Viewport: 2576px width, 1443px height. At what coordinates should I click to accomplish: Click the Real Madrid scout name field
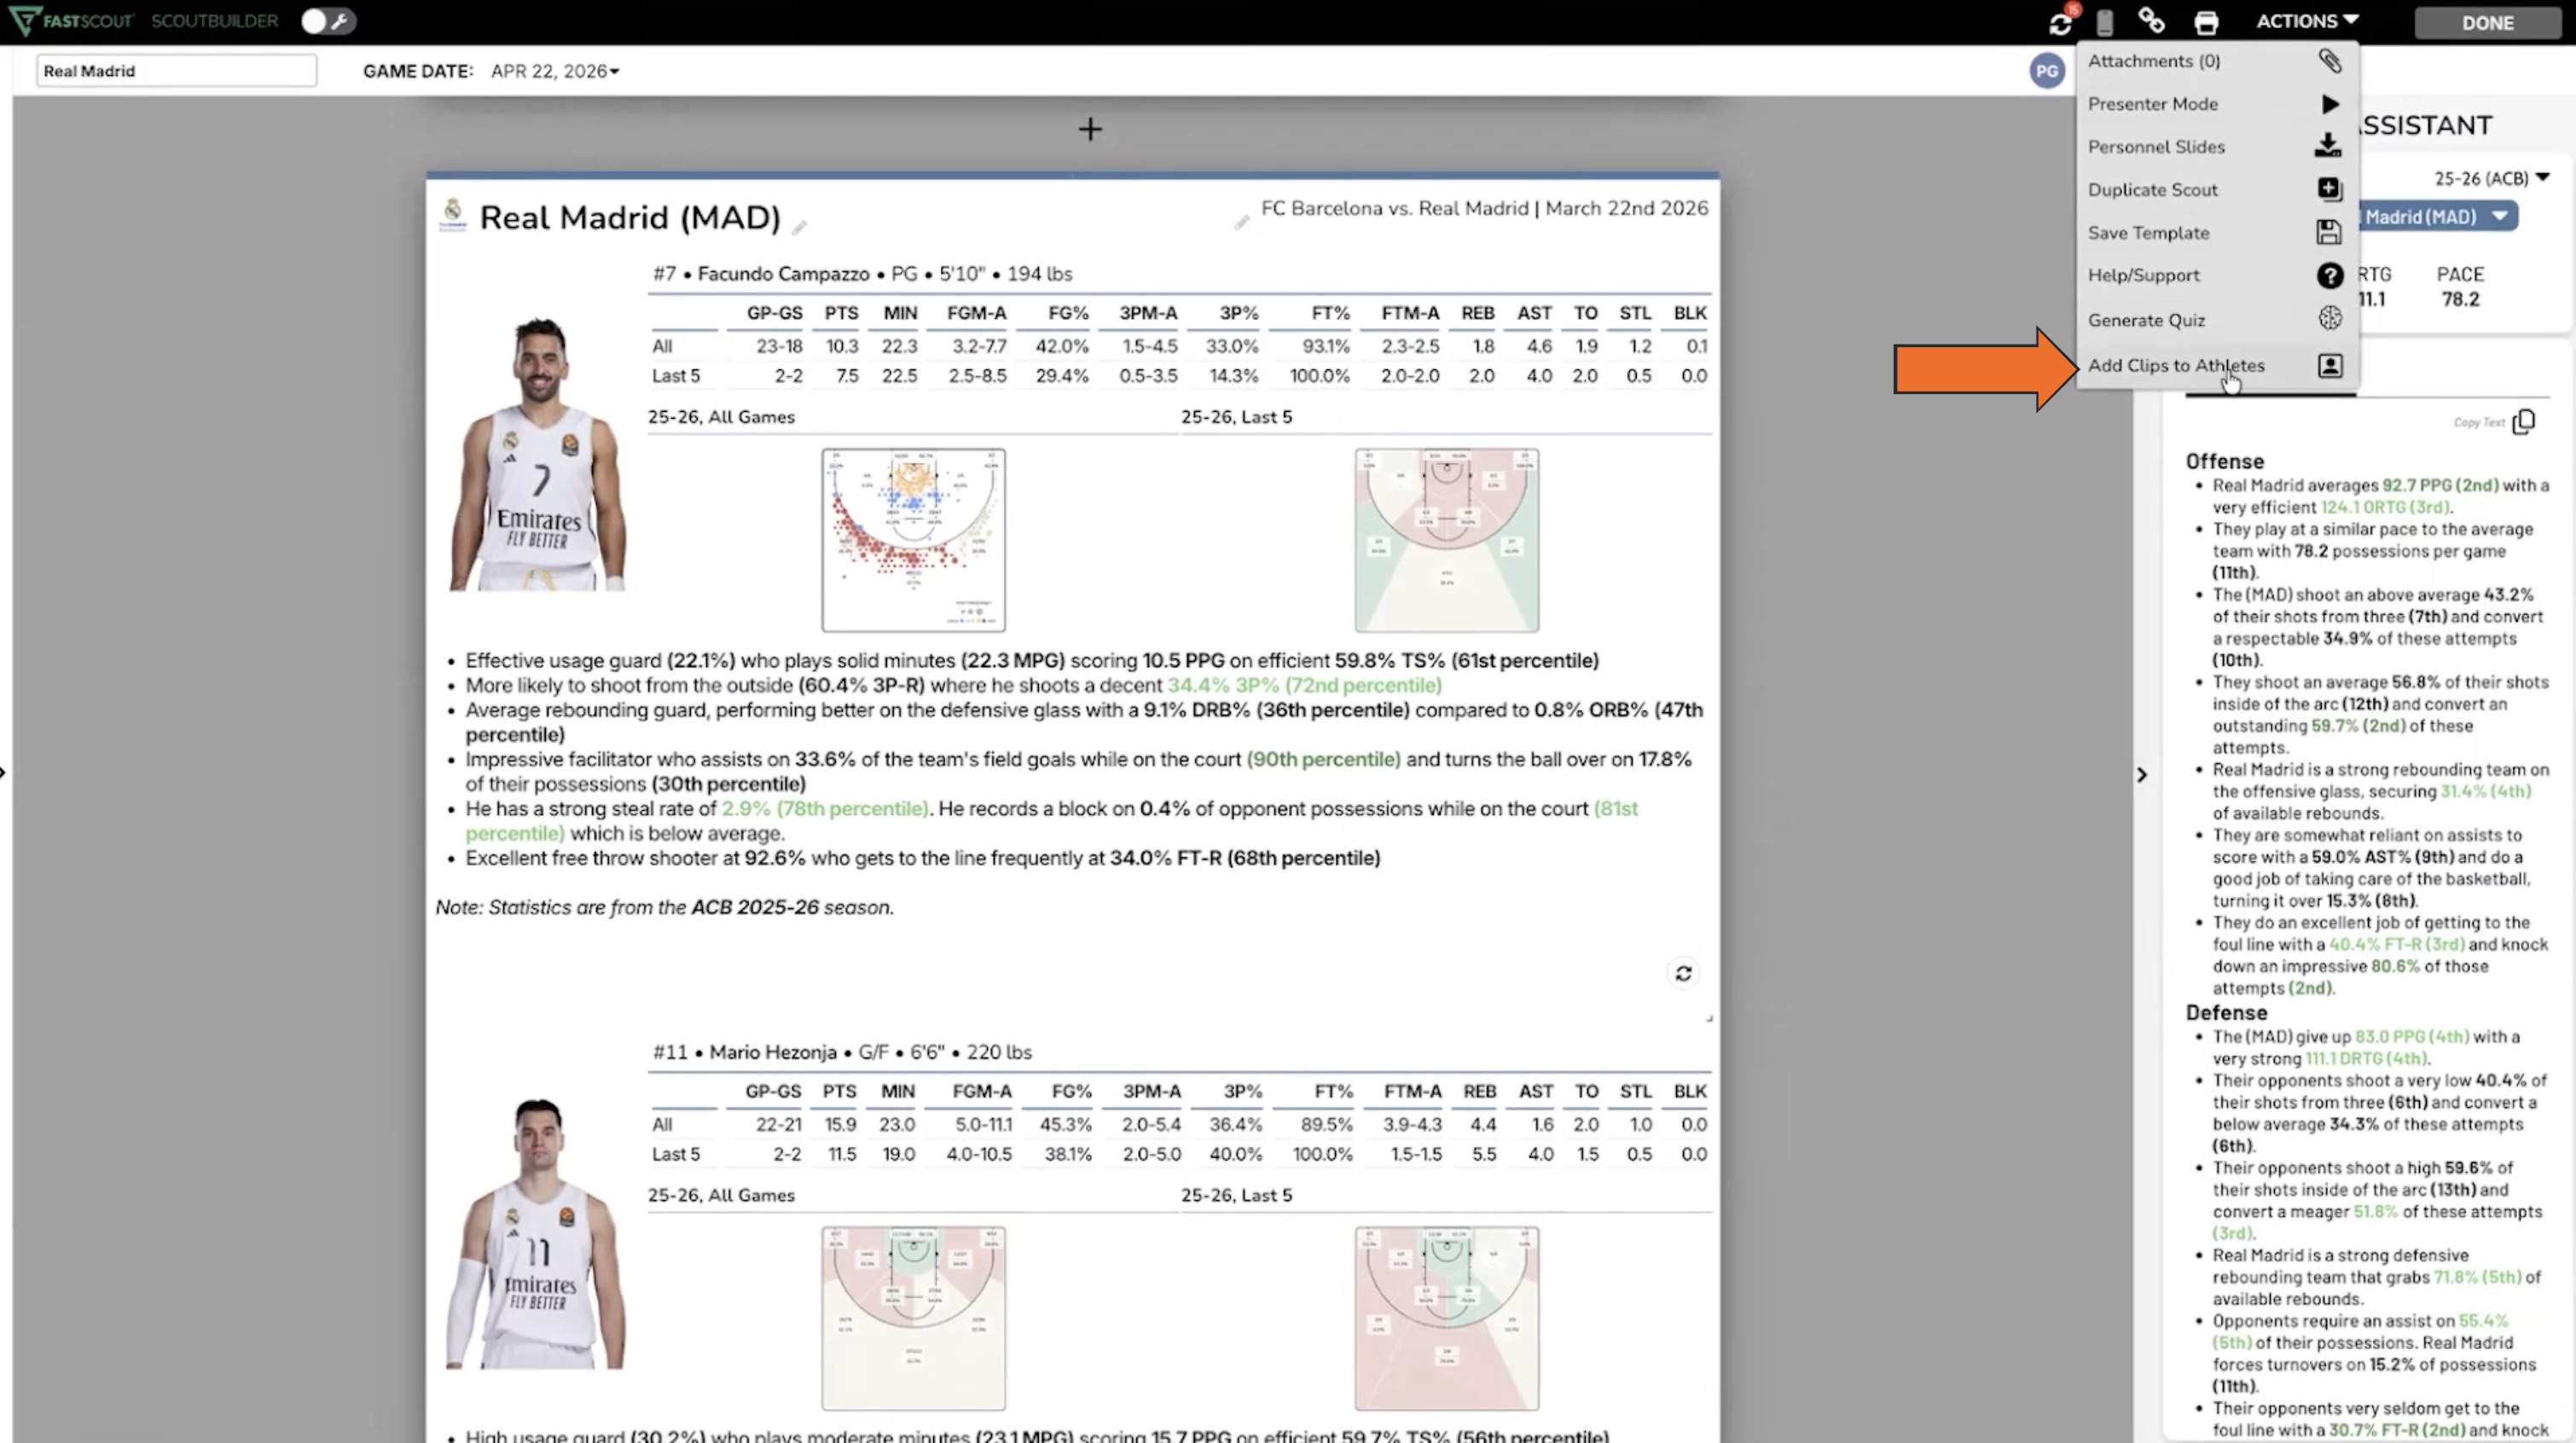(177, 71)
